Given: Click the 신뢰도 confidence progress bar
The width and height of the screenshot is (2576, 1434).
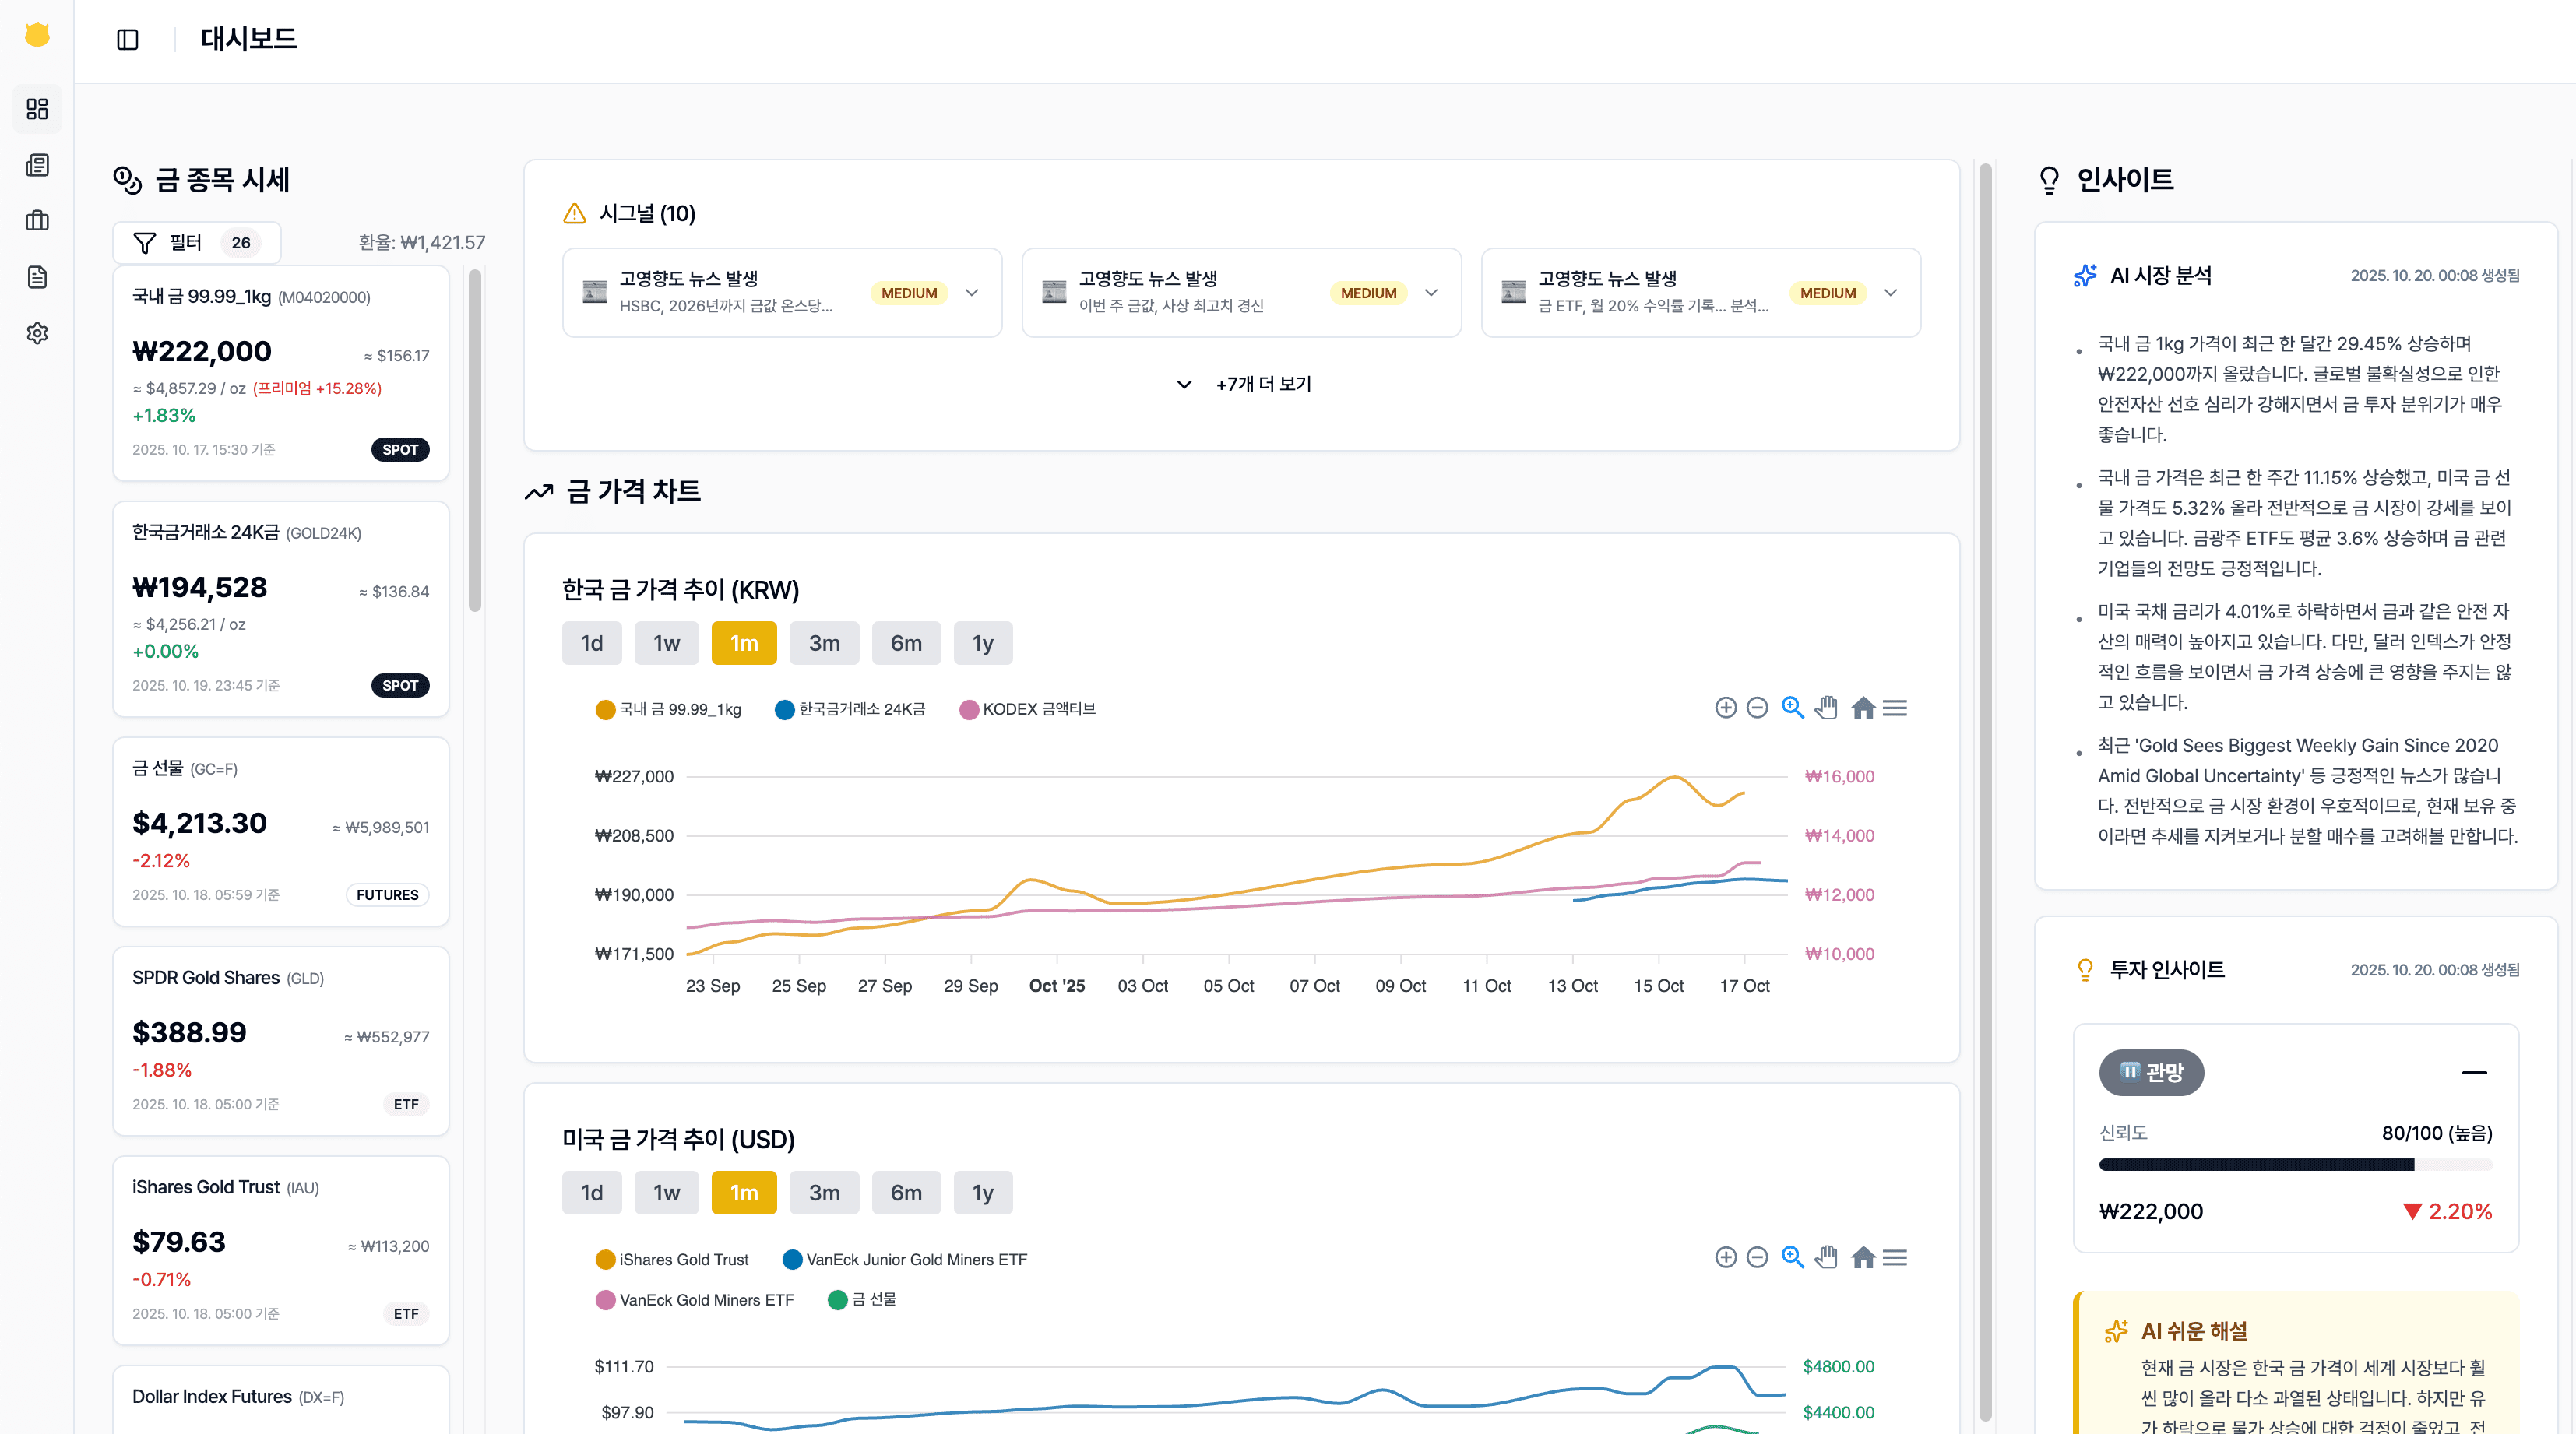Looking at the screenshot, I should click(x=2294, y=1164).
